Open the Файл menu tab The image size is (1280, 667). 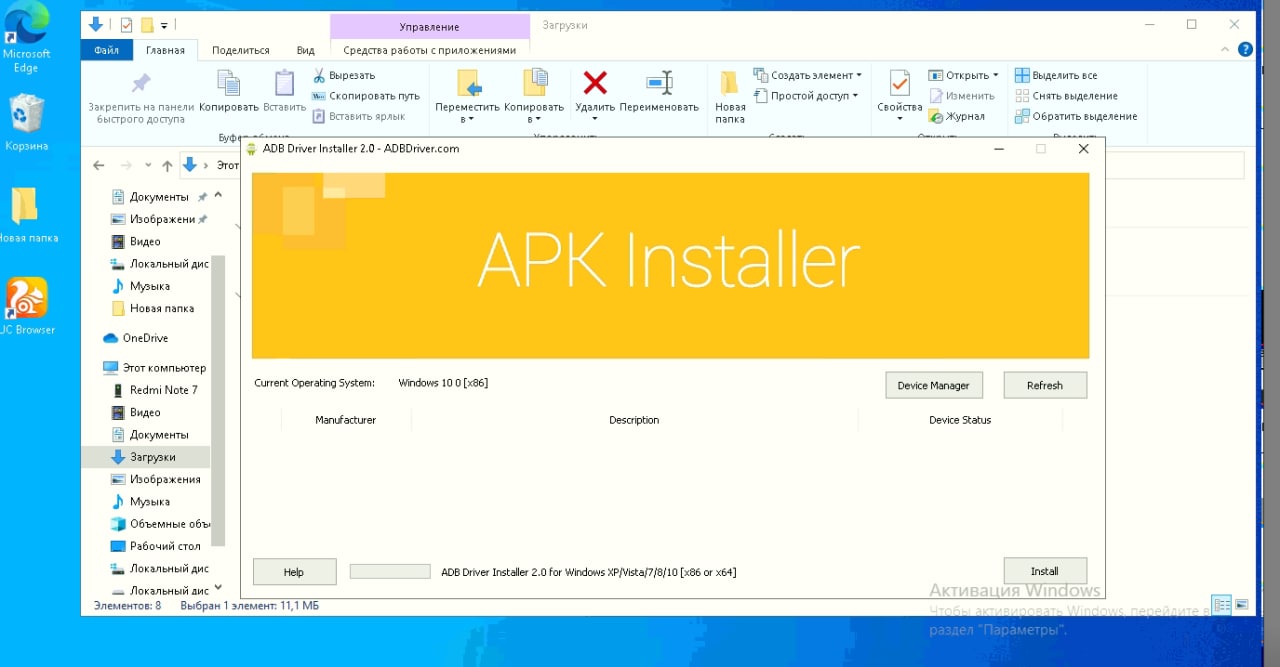tap(106, 50)
